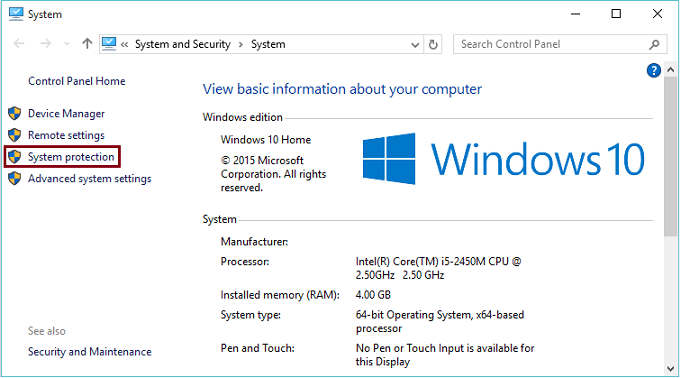681x378 pixels.
Task: Open the address bar history dropdown
Action: click(415, 44)
